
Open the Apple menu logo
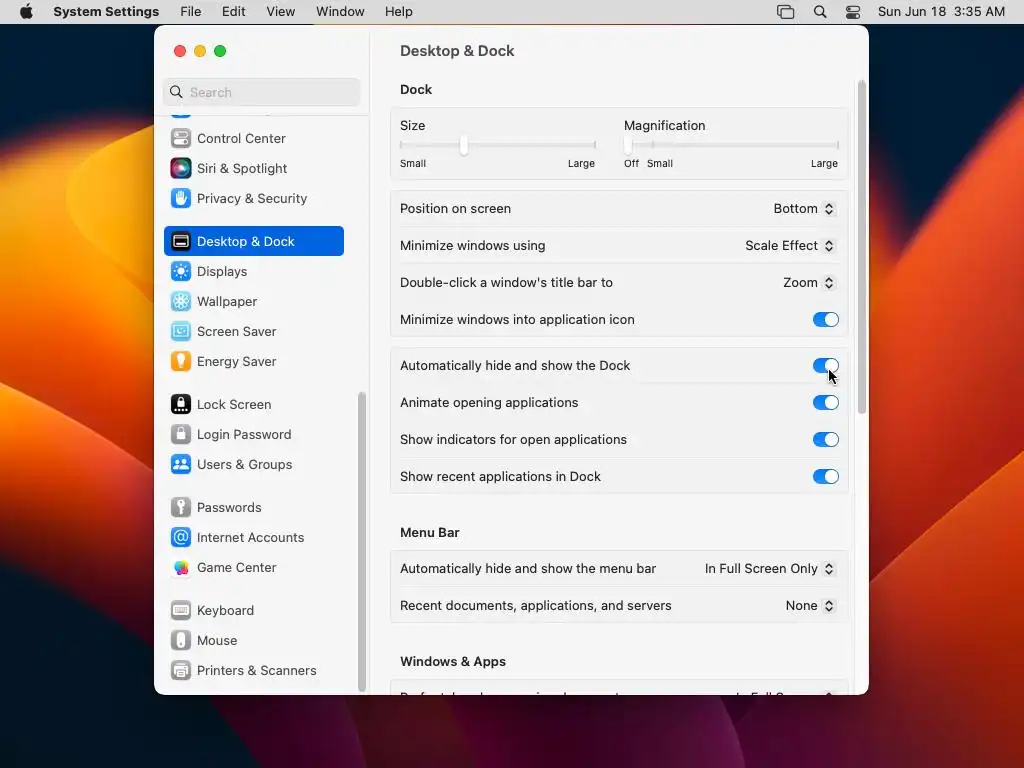[x=26, y=12]
